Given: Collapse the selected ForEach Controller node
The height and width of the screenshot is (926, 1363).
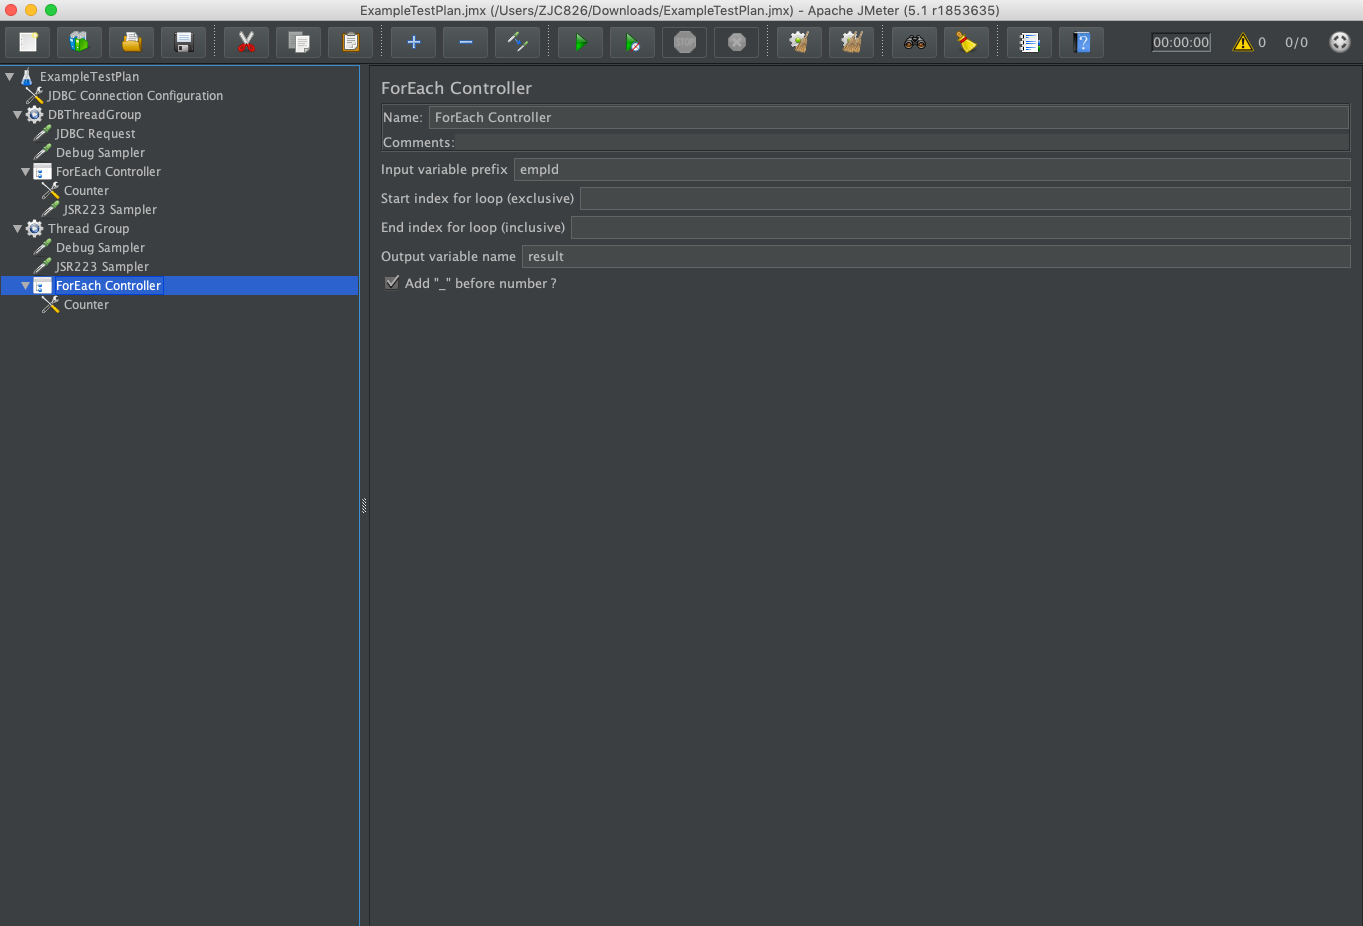Looking at the screenshot, I should [x=25, y=285].
